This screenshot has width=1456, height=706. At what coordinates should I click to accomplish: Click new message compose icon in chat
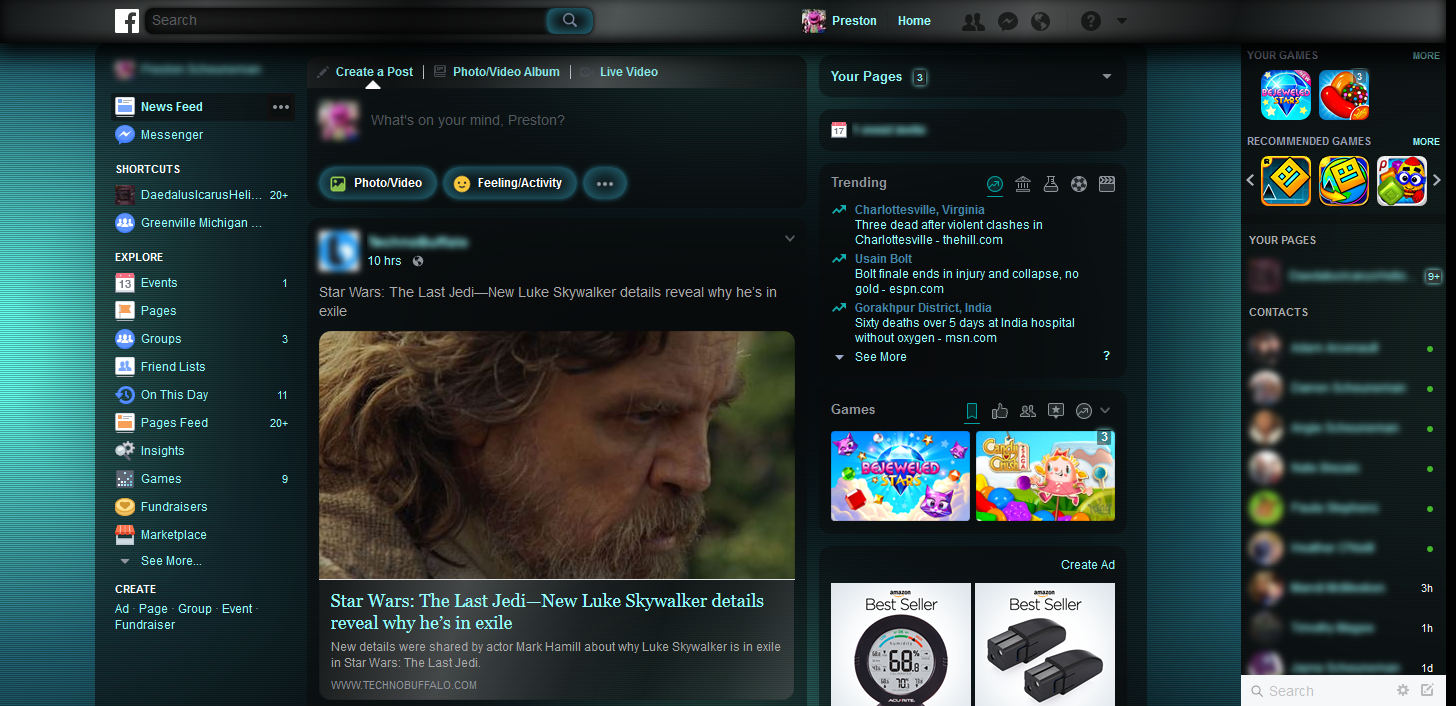pyautogui.click(x=1427, y=690)
